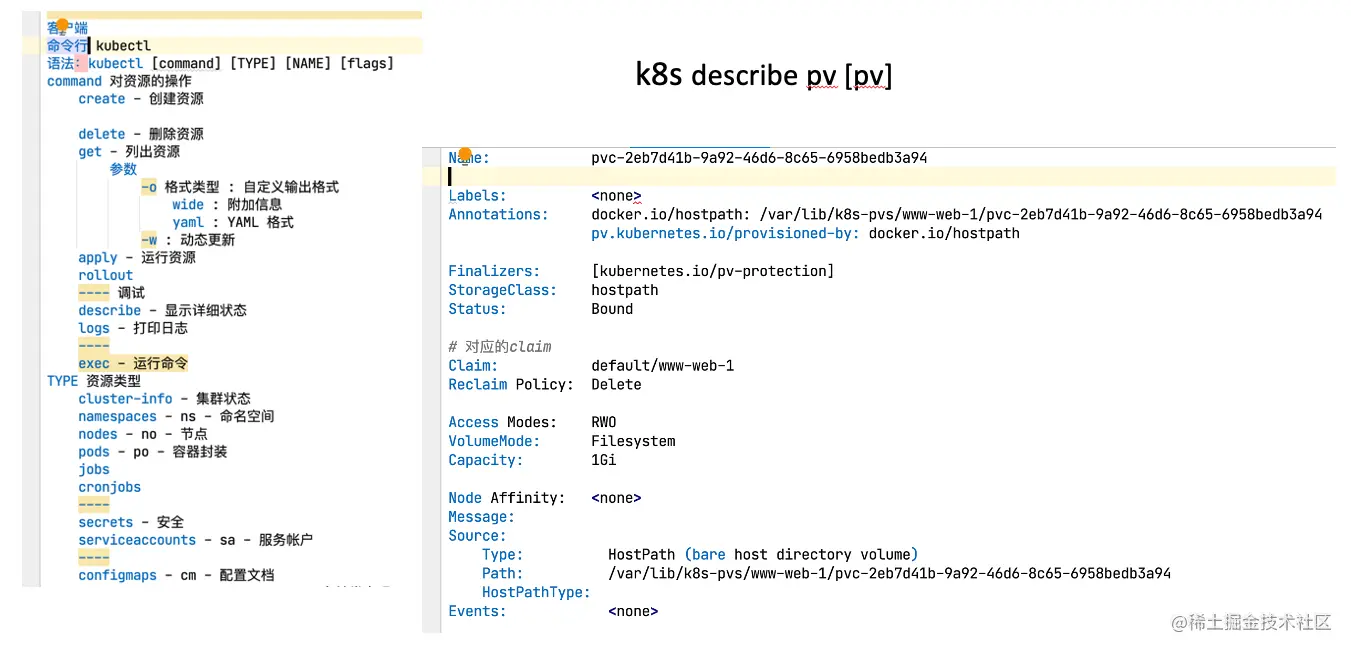The width and height of the screenshot is (1351, 652).
Task: Click the 'cronjobs' resource type line
Action: pyautogui.click(x=110, y=487)
